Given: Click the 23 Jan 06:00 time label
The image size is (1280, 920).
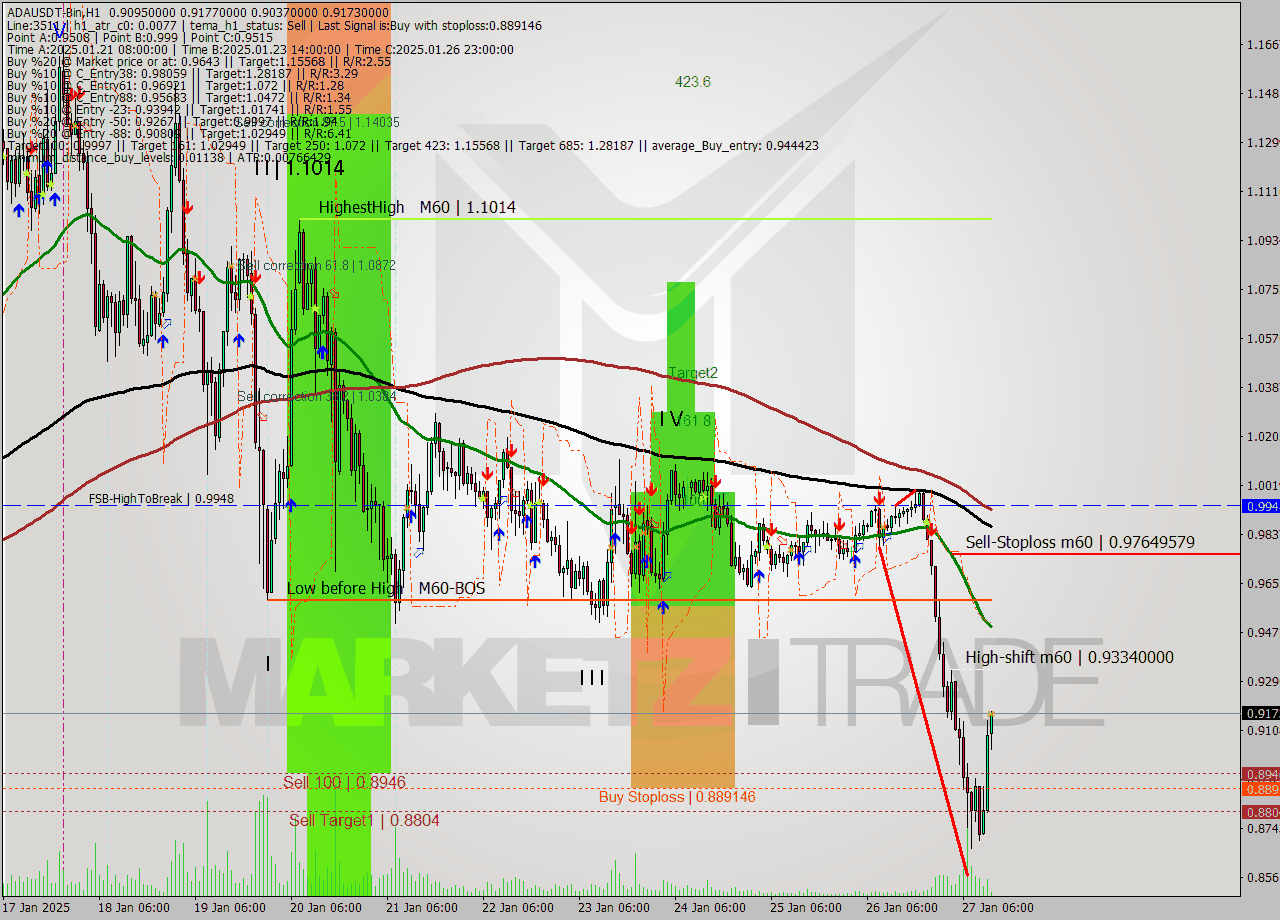Looking at the screenshot, I should (613, 908).
